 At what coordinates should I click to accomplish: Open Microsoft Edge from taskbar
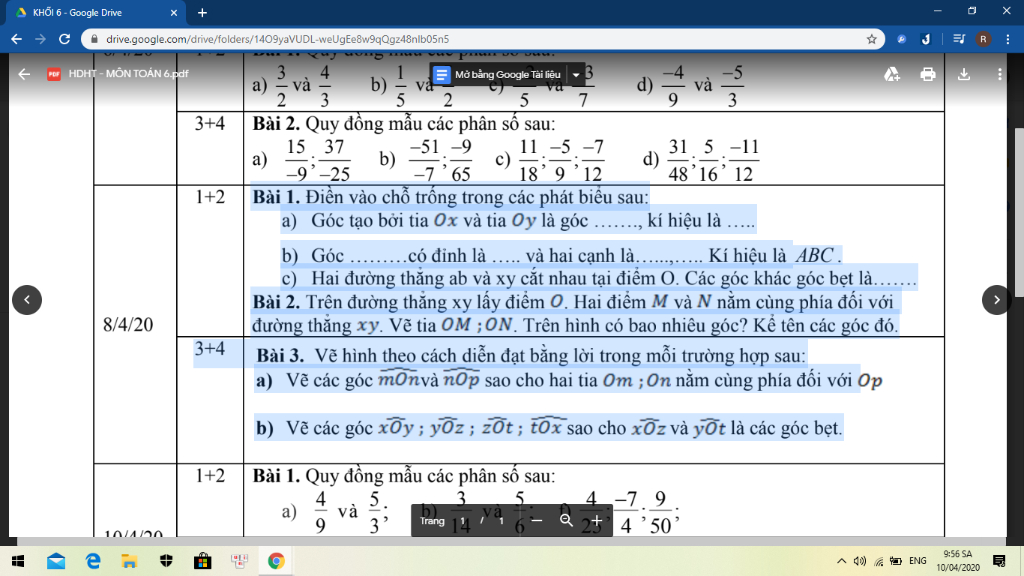[93, 561]
